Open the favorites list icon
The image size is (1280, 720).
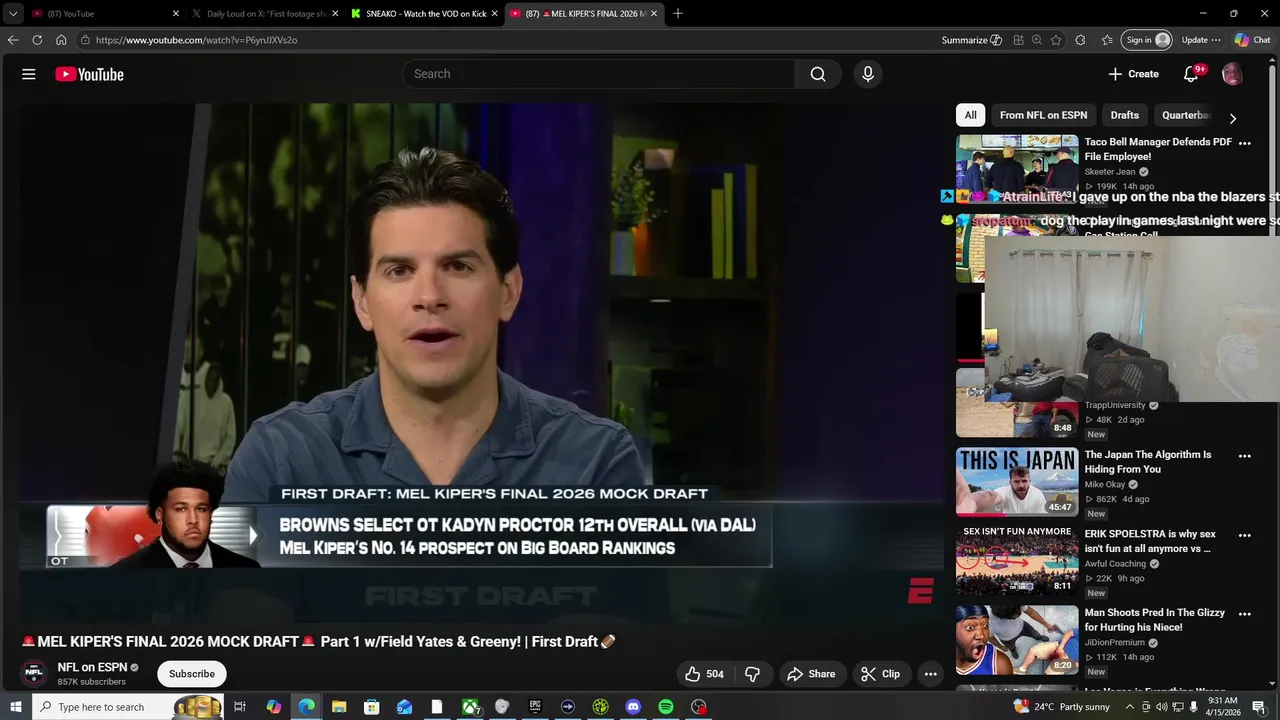[x=1107, y=40]
